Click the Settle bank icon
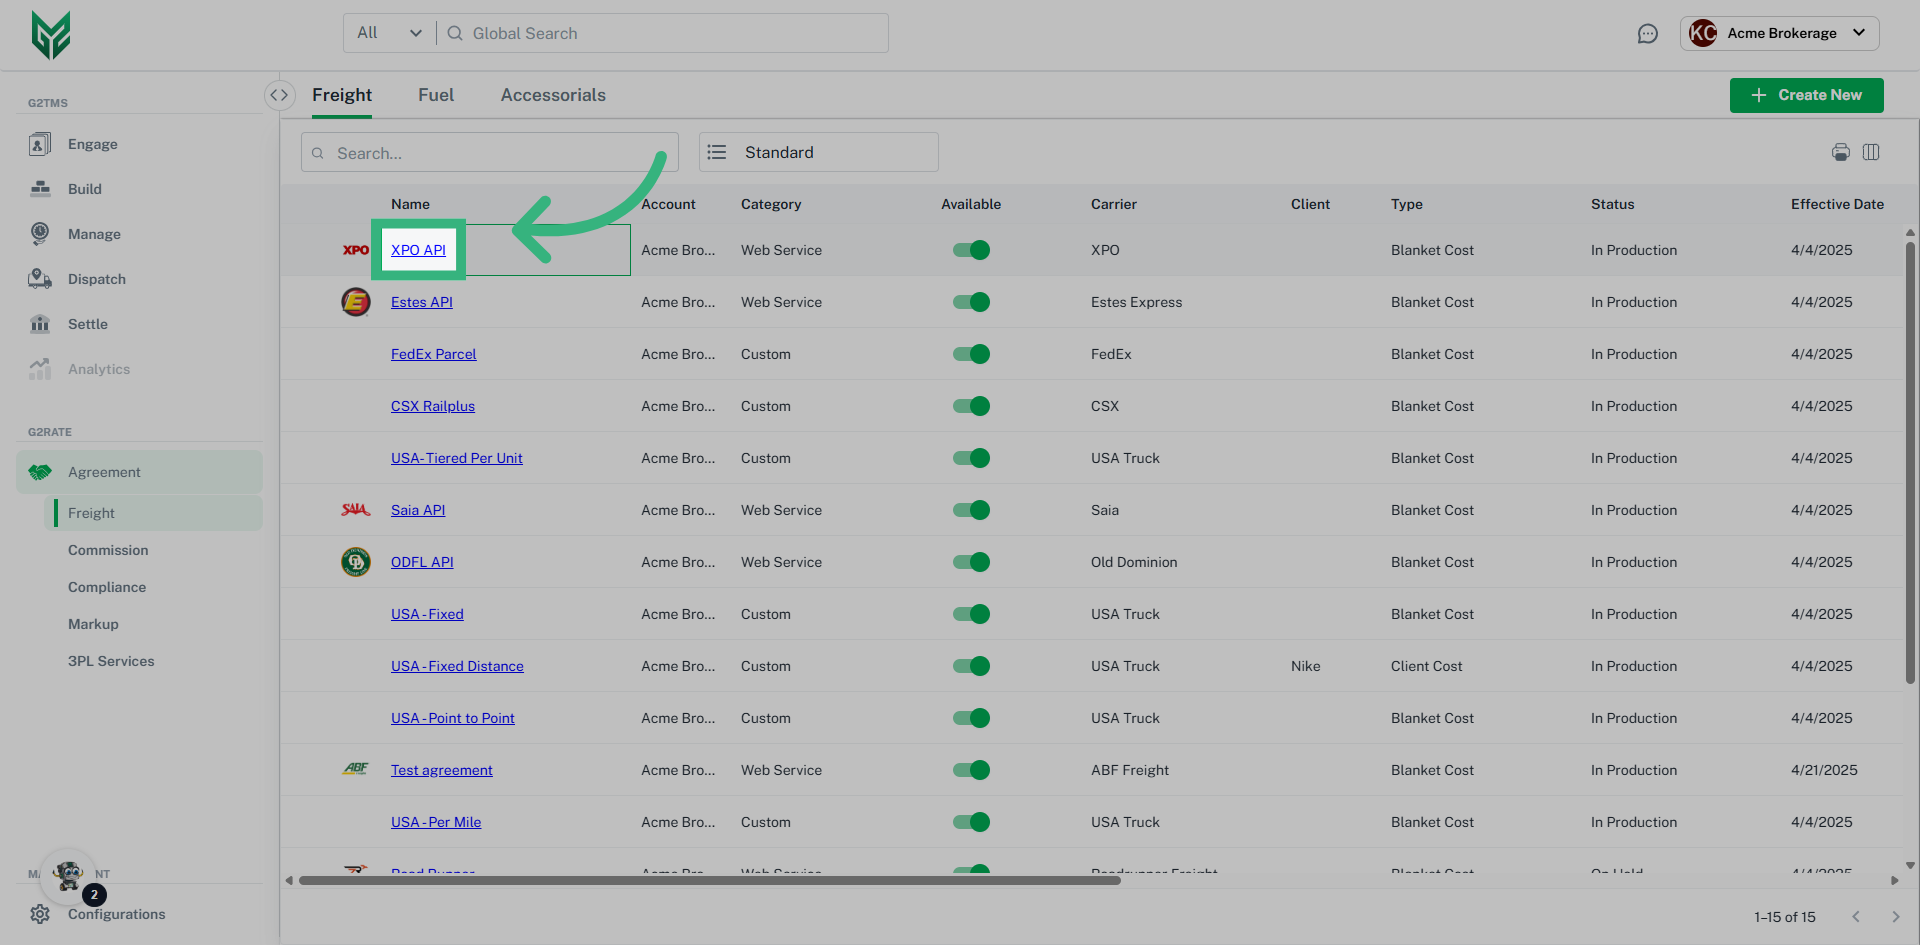 40,324
